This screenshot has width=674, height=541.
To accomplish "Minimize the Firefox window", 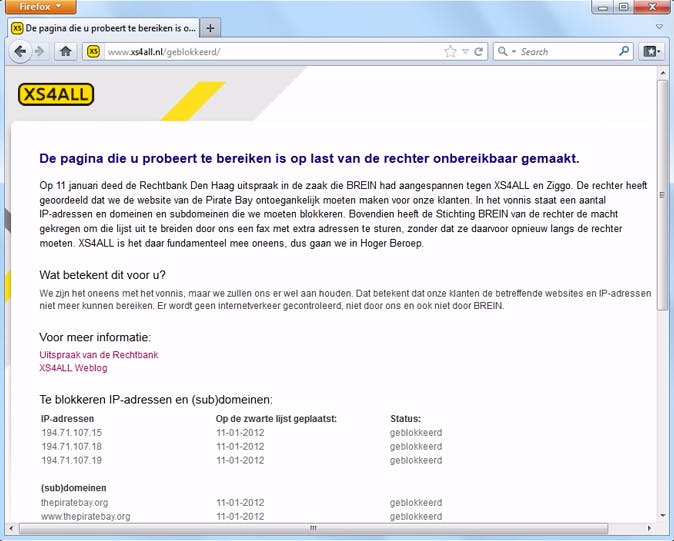I will (602, 7).
